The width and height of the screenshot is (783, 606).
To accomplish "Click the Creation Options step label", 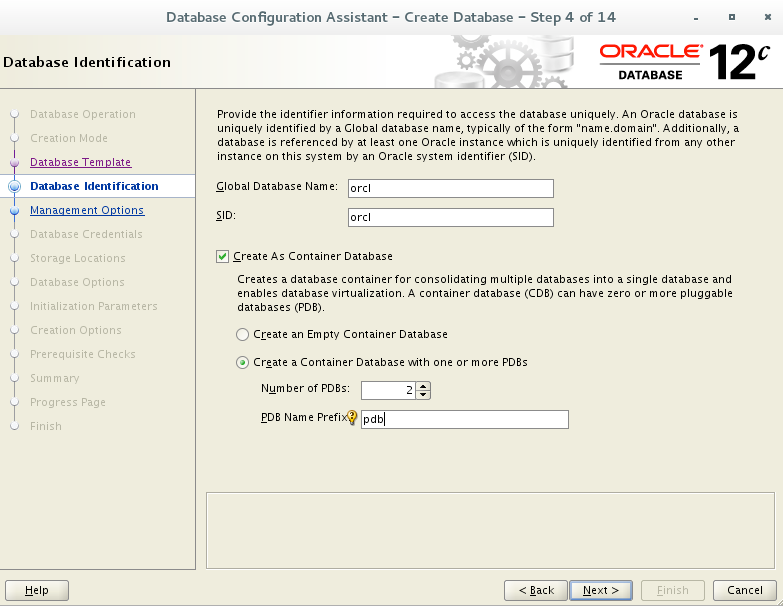I will (75, 330).
